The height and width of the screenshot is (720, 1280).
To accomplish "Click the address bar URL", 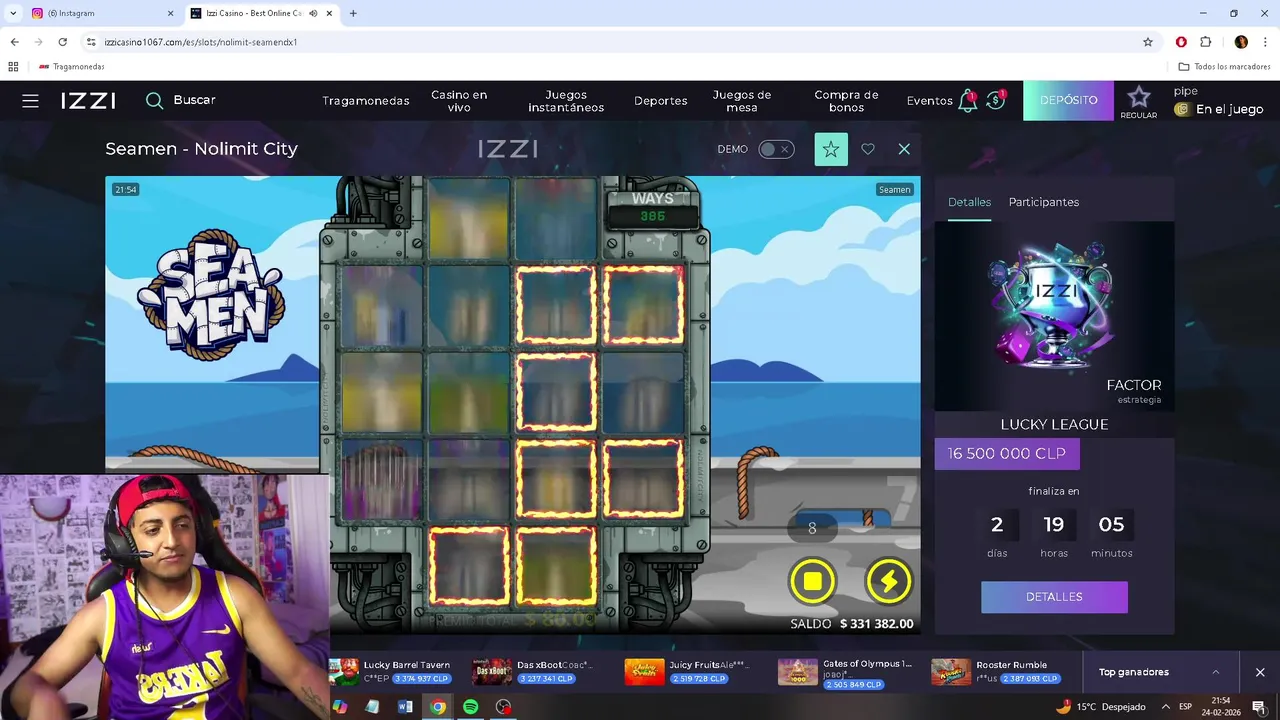I will [x=200, y=42].
